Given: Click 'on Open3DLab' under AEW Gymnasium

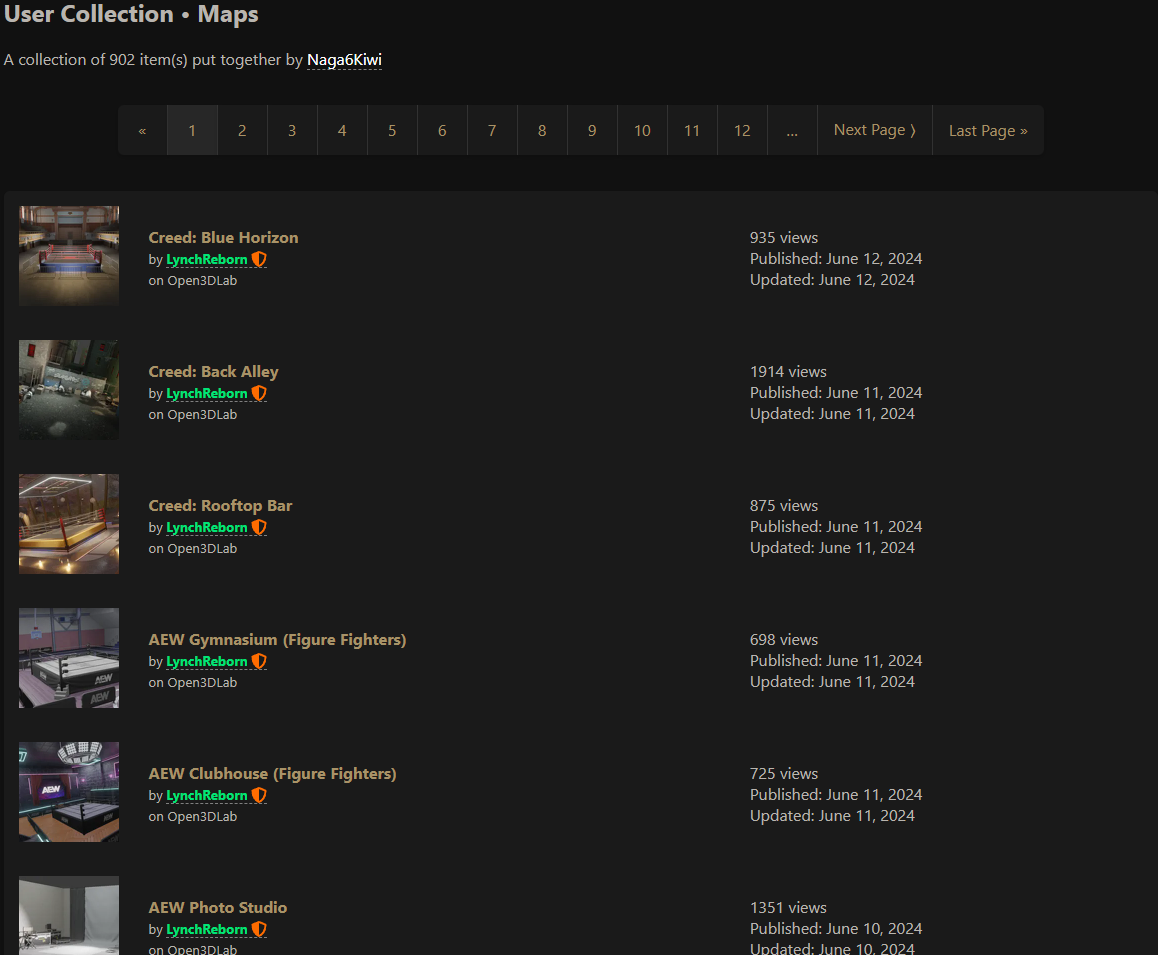Looking at the screenshot, I should tap(193, 682).
